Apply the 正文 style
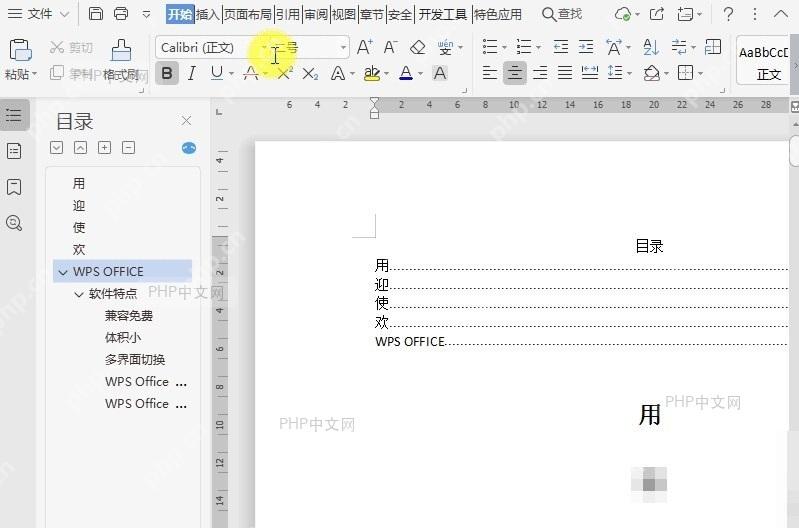Image resolution: width=799 pixels, height=528 pixels. point(764,60)
